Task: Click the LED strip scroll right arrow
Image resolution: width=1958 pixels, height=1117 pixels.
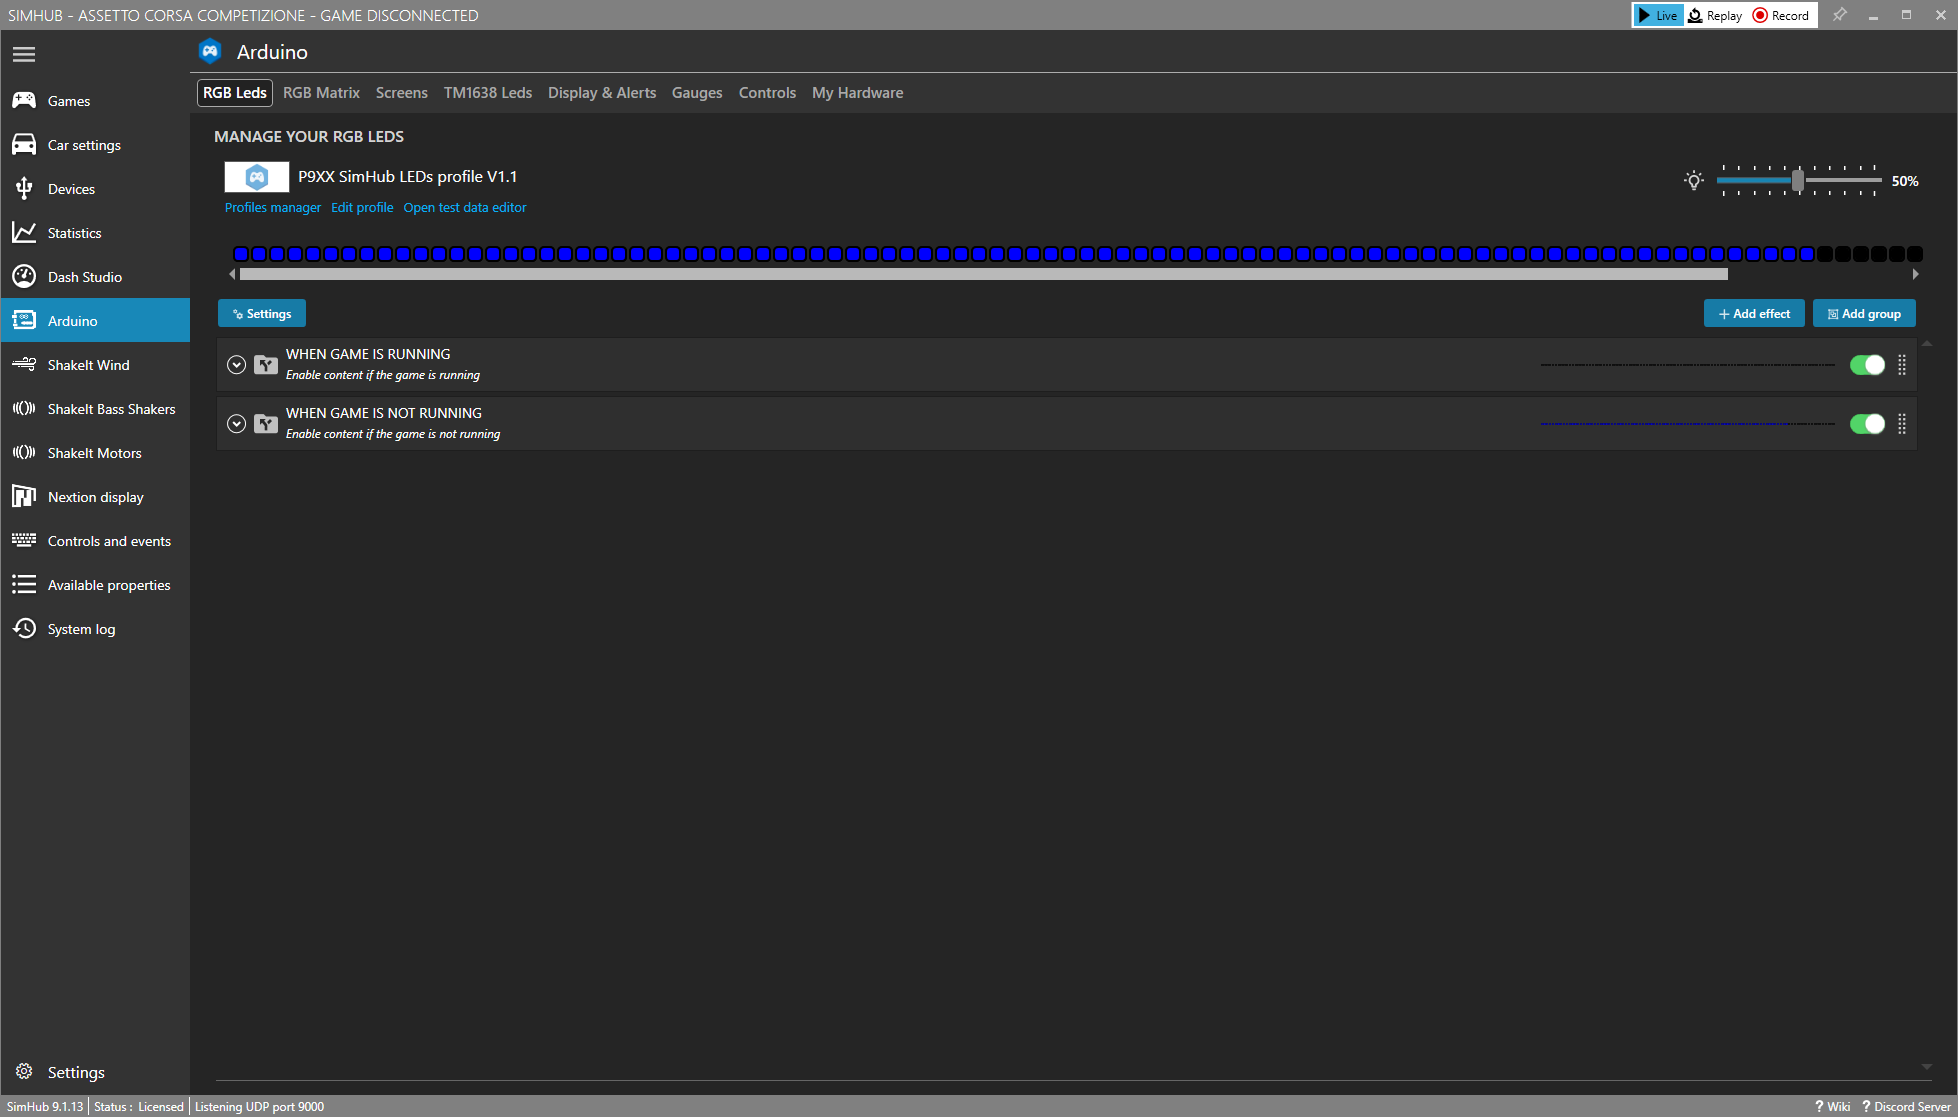Action: [x=1915, y=274]
